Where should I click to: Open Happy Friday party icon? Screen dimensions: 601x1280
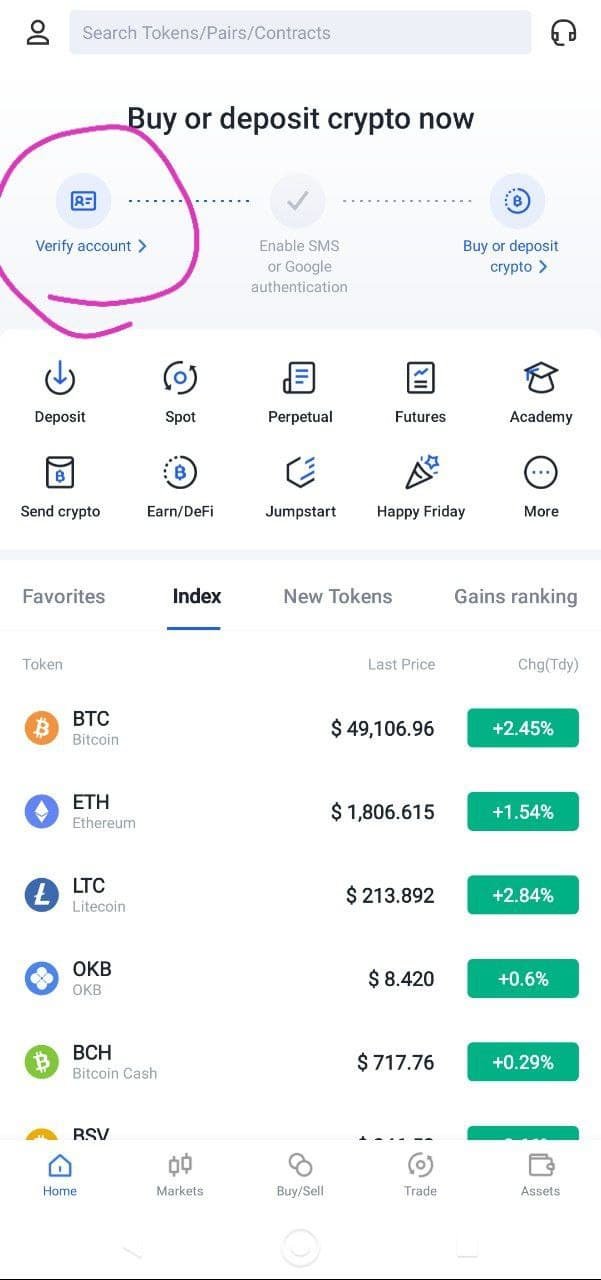(x=420, y=473)
